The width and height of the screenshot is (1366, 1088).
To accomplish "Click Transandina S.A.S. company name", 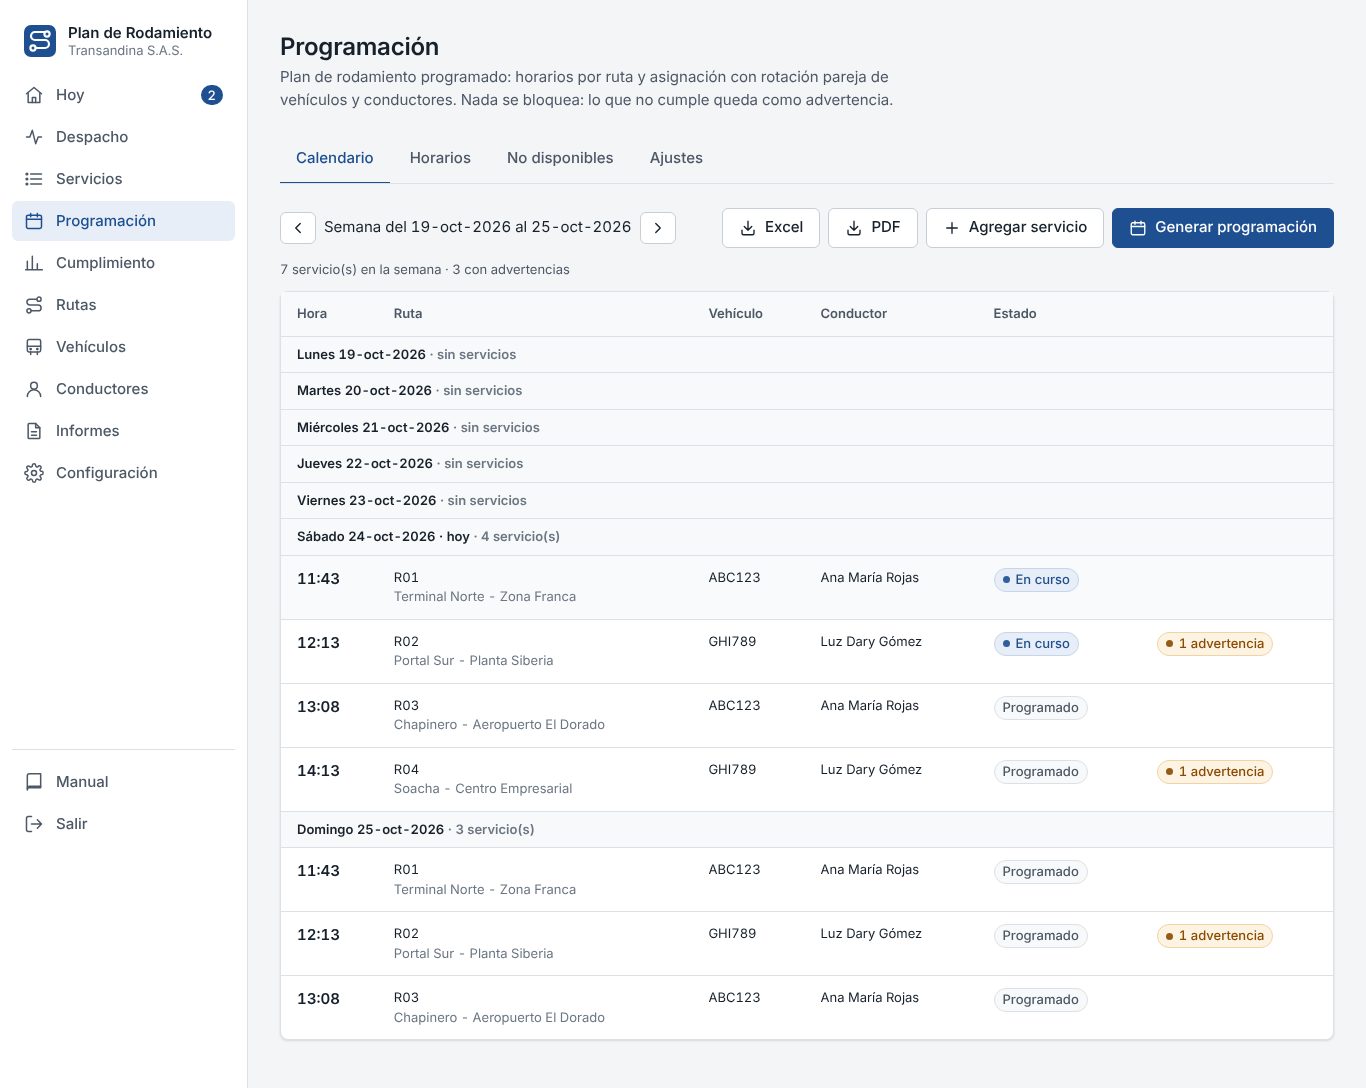I will pos(125,51).
